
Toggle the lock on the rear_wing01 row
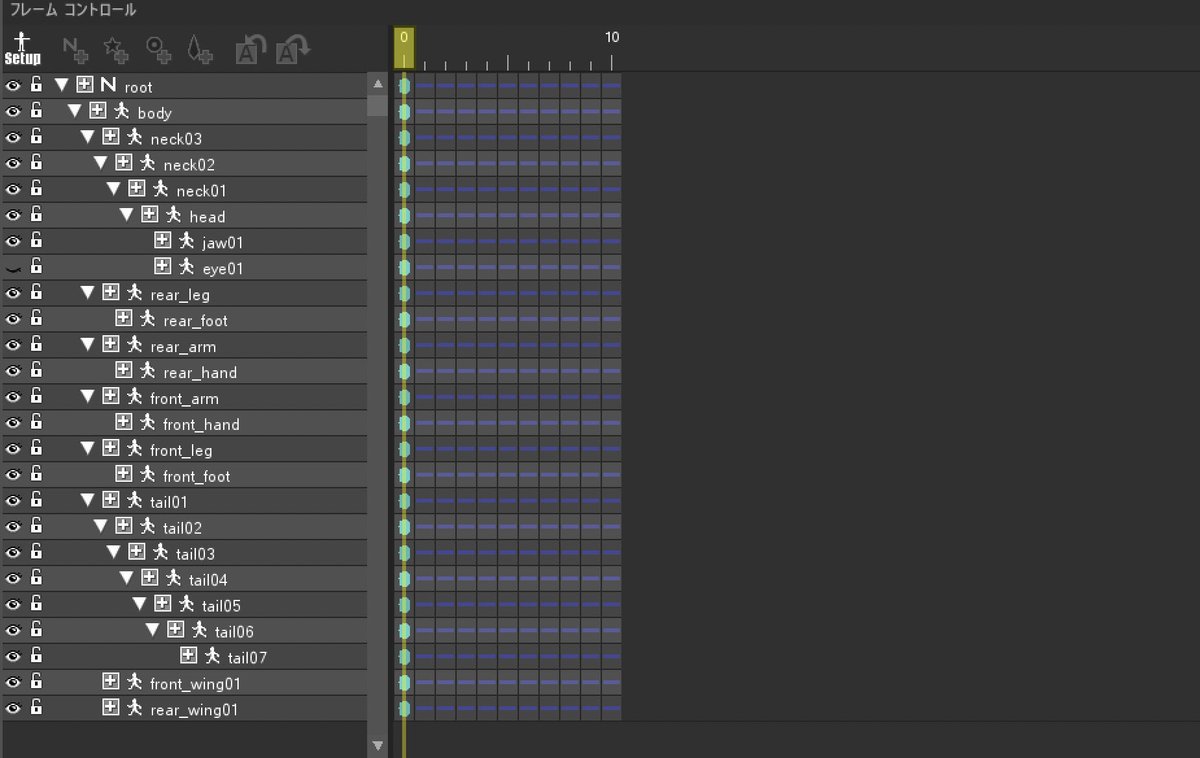click(36, 709)
